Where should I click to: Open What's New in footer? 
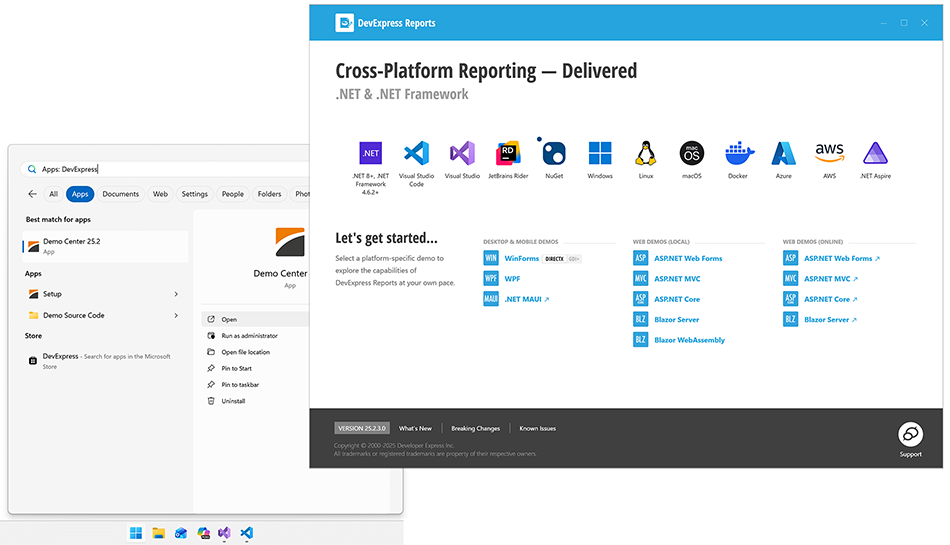click(x=415, y=429)
